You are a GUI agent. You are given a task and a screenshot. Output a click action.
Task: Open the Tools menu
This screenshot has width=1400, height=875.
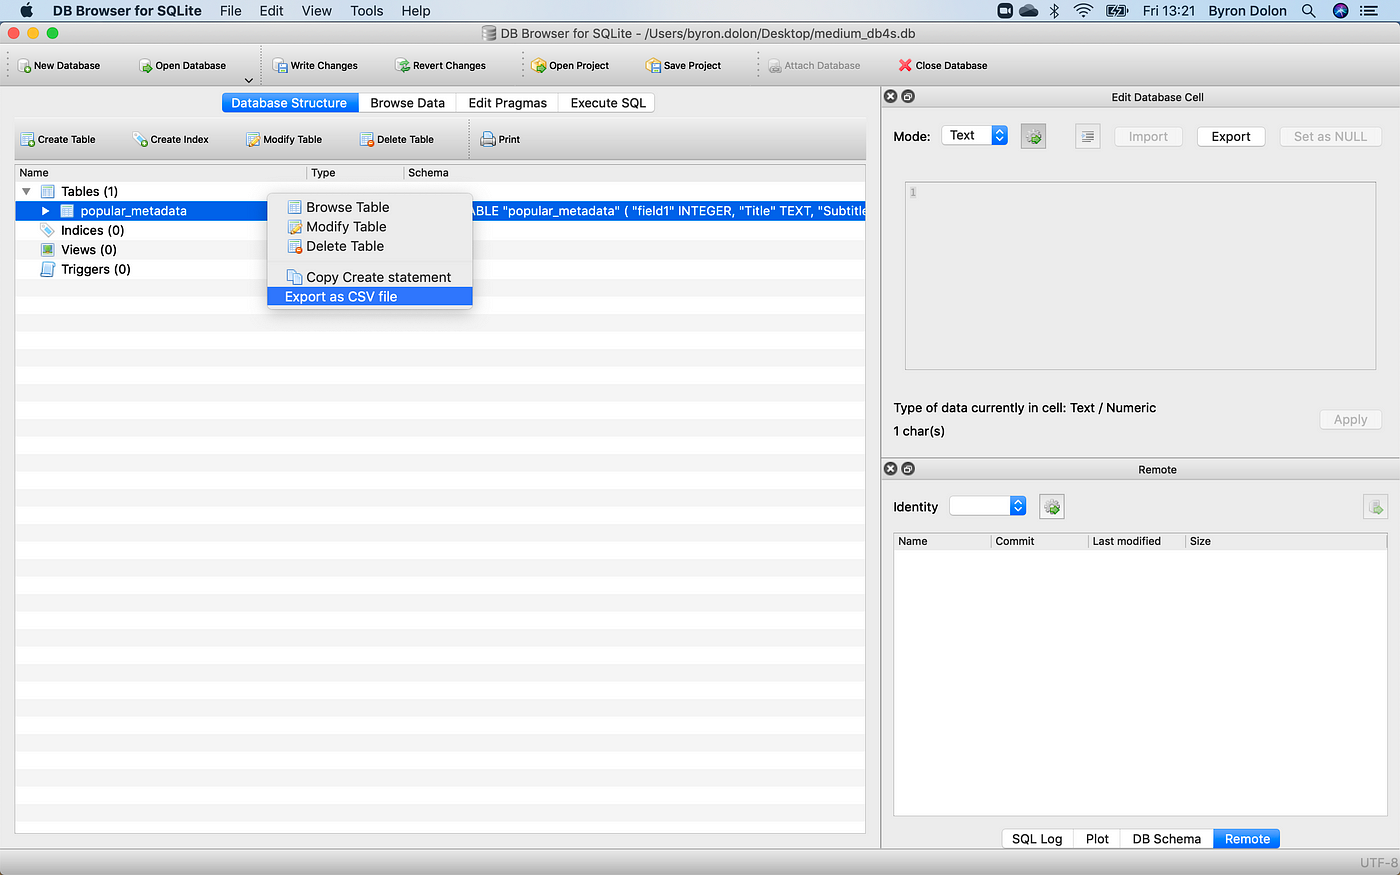[367, 11]
